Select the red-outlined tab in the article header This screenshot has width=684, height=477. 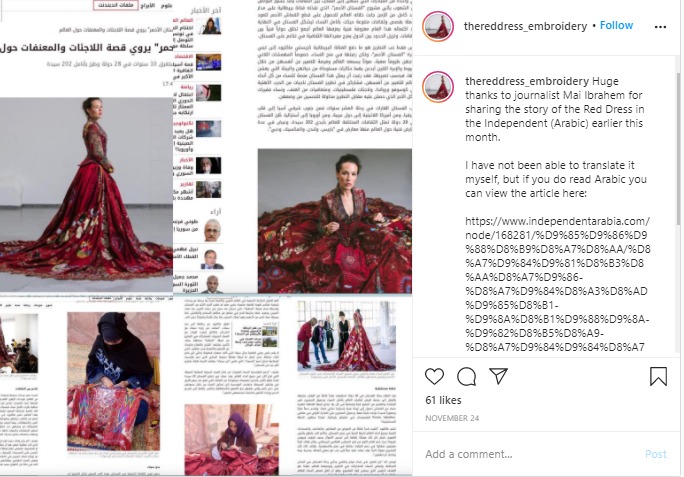(116, 5)
